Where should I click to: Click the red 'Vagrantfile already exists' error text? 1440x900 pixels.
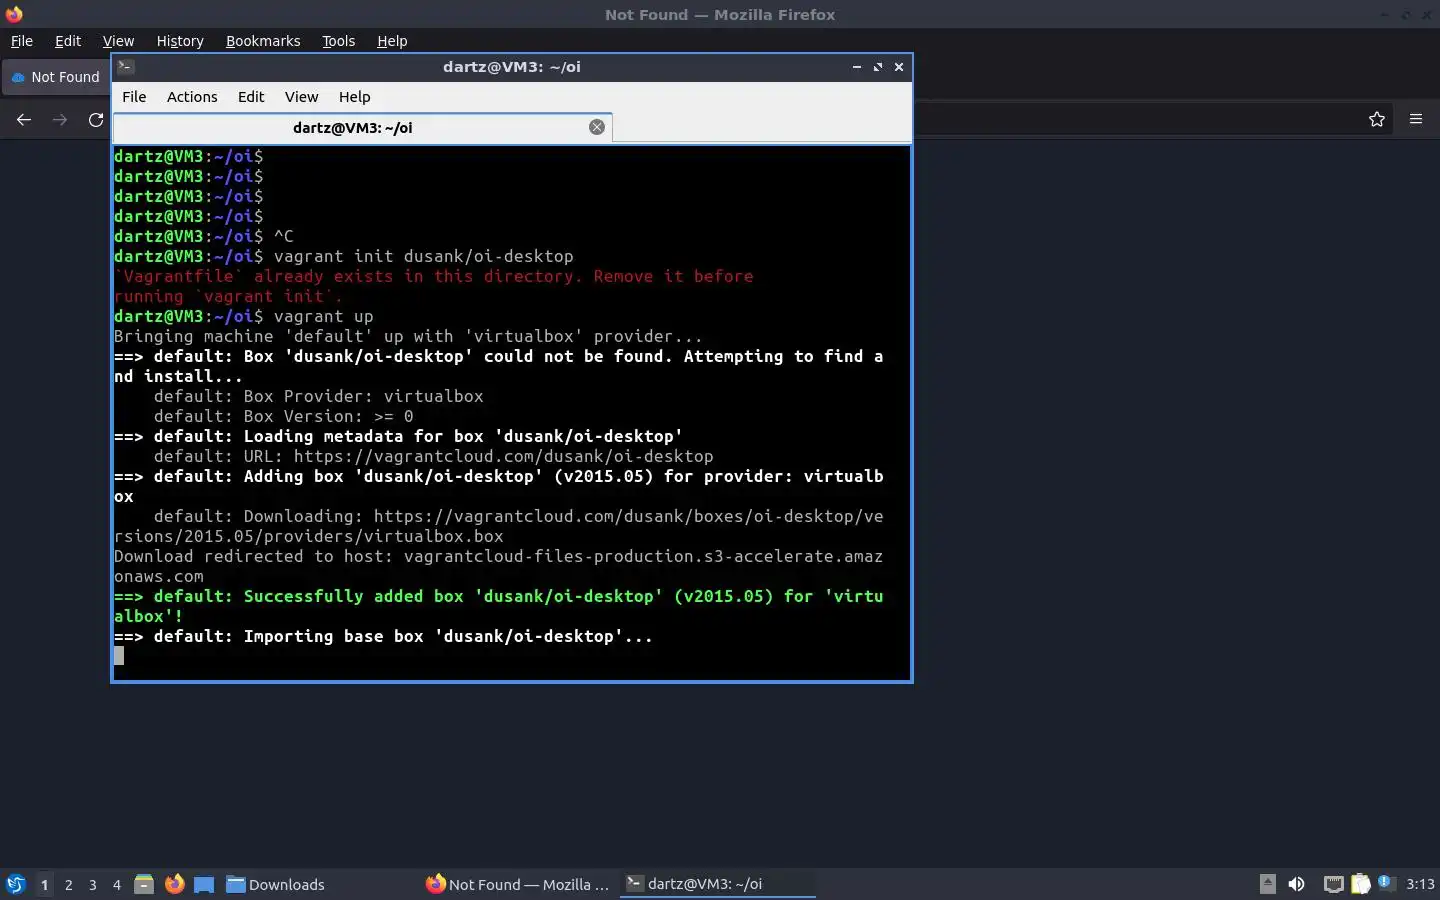(433, 286)
